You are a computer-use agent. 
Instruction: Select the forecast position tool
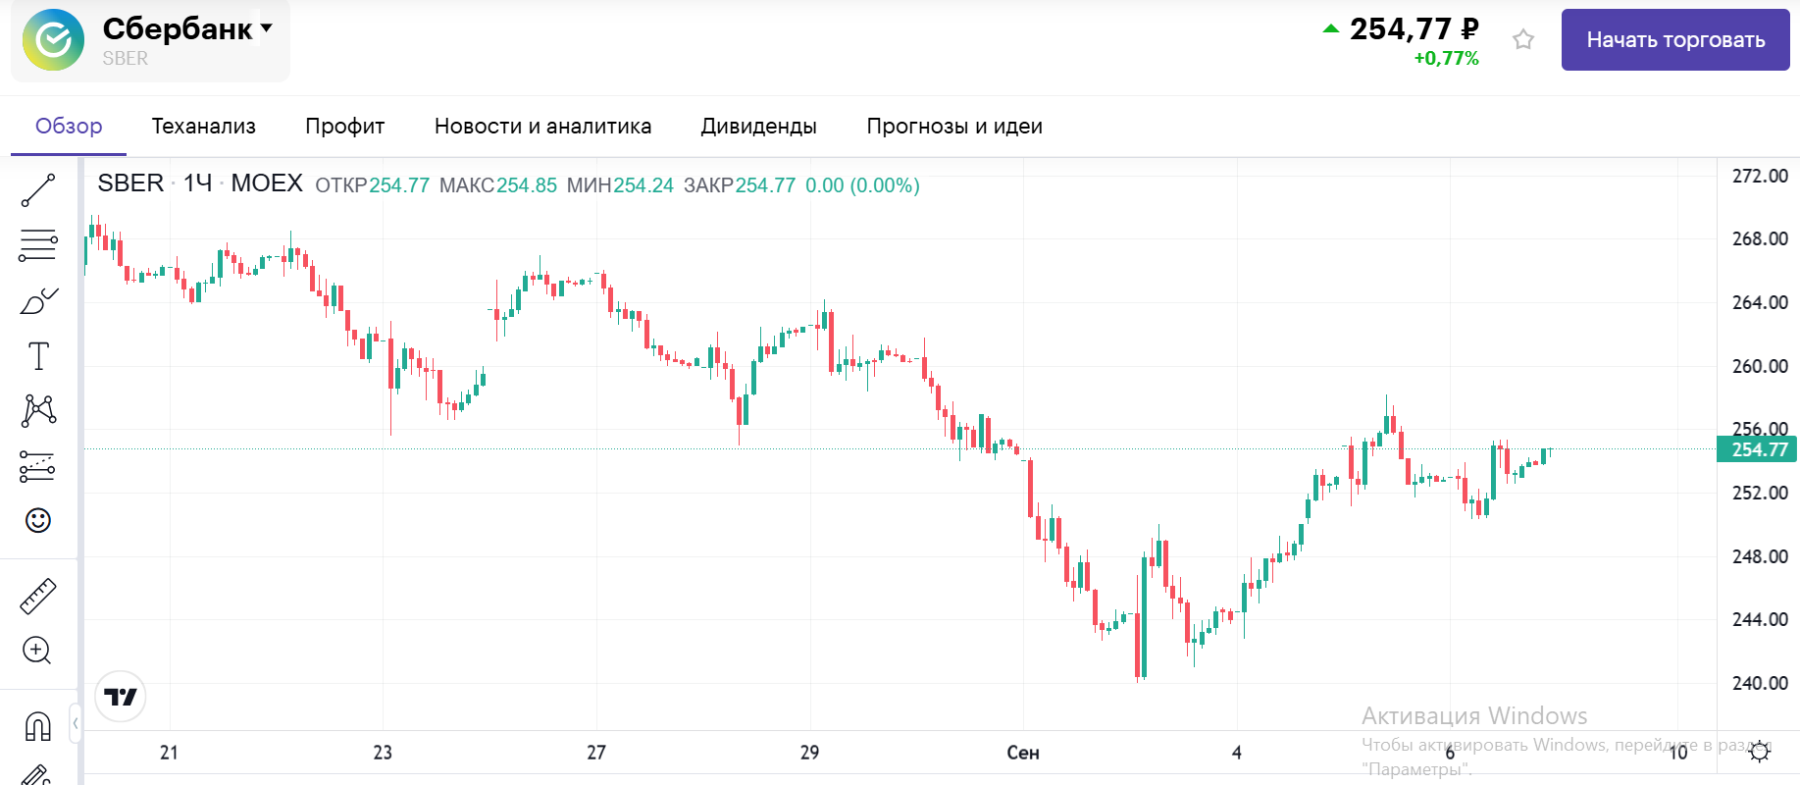point(38,466)
